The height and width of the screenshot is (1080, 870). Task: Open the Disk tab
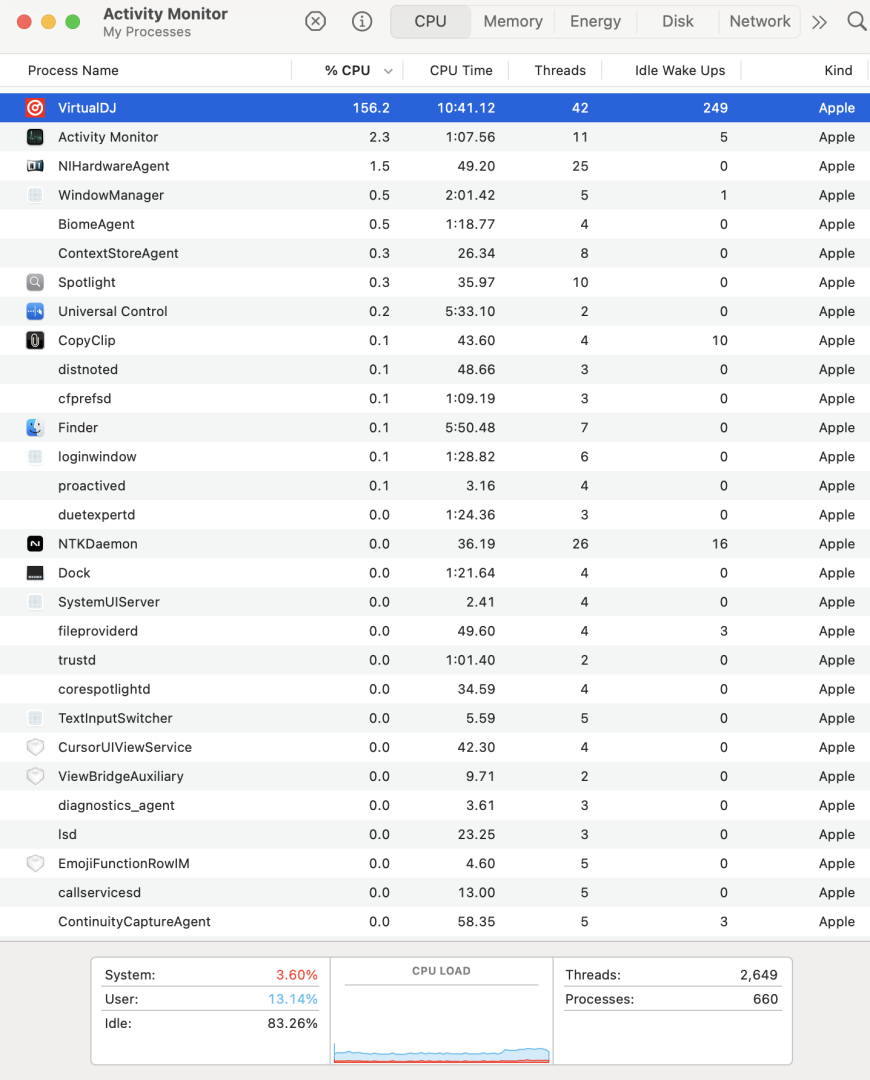click(x=677, y=21)
